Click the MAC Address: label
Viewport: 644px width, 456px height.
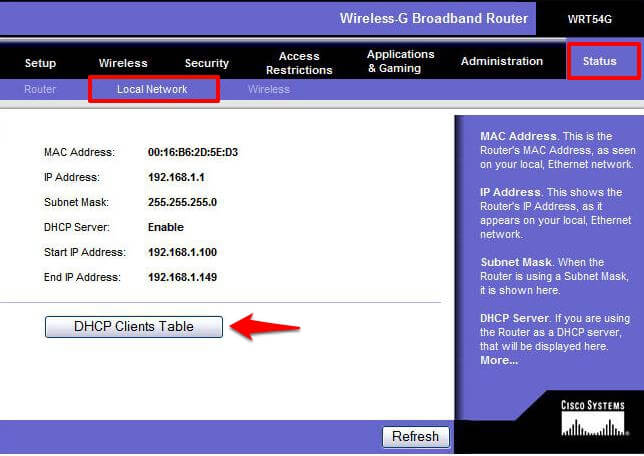pyautogui.click(x=79, y=152)
